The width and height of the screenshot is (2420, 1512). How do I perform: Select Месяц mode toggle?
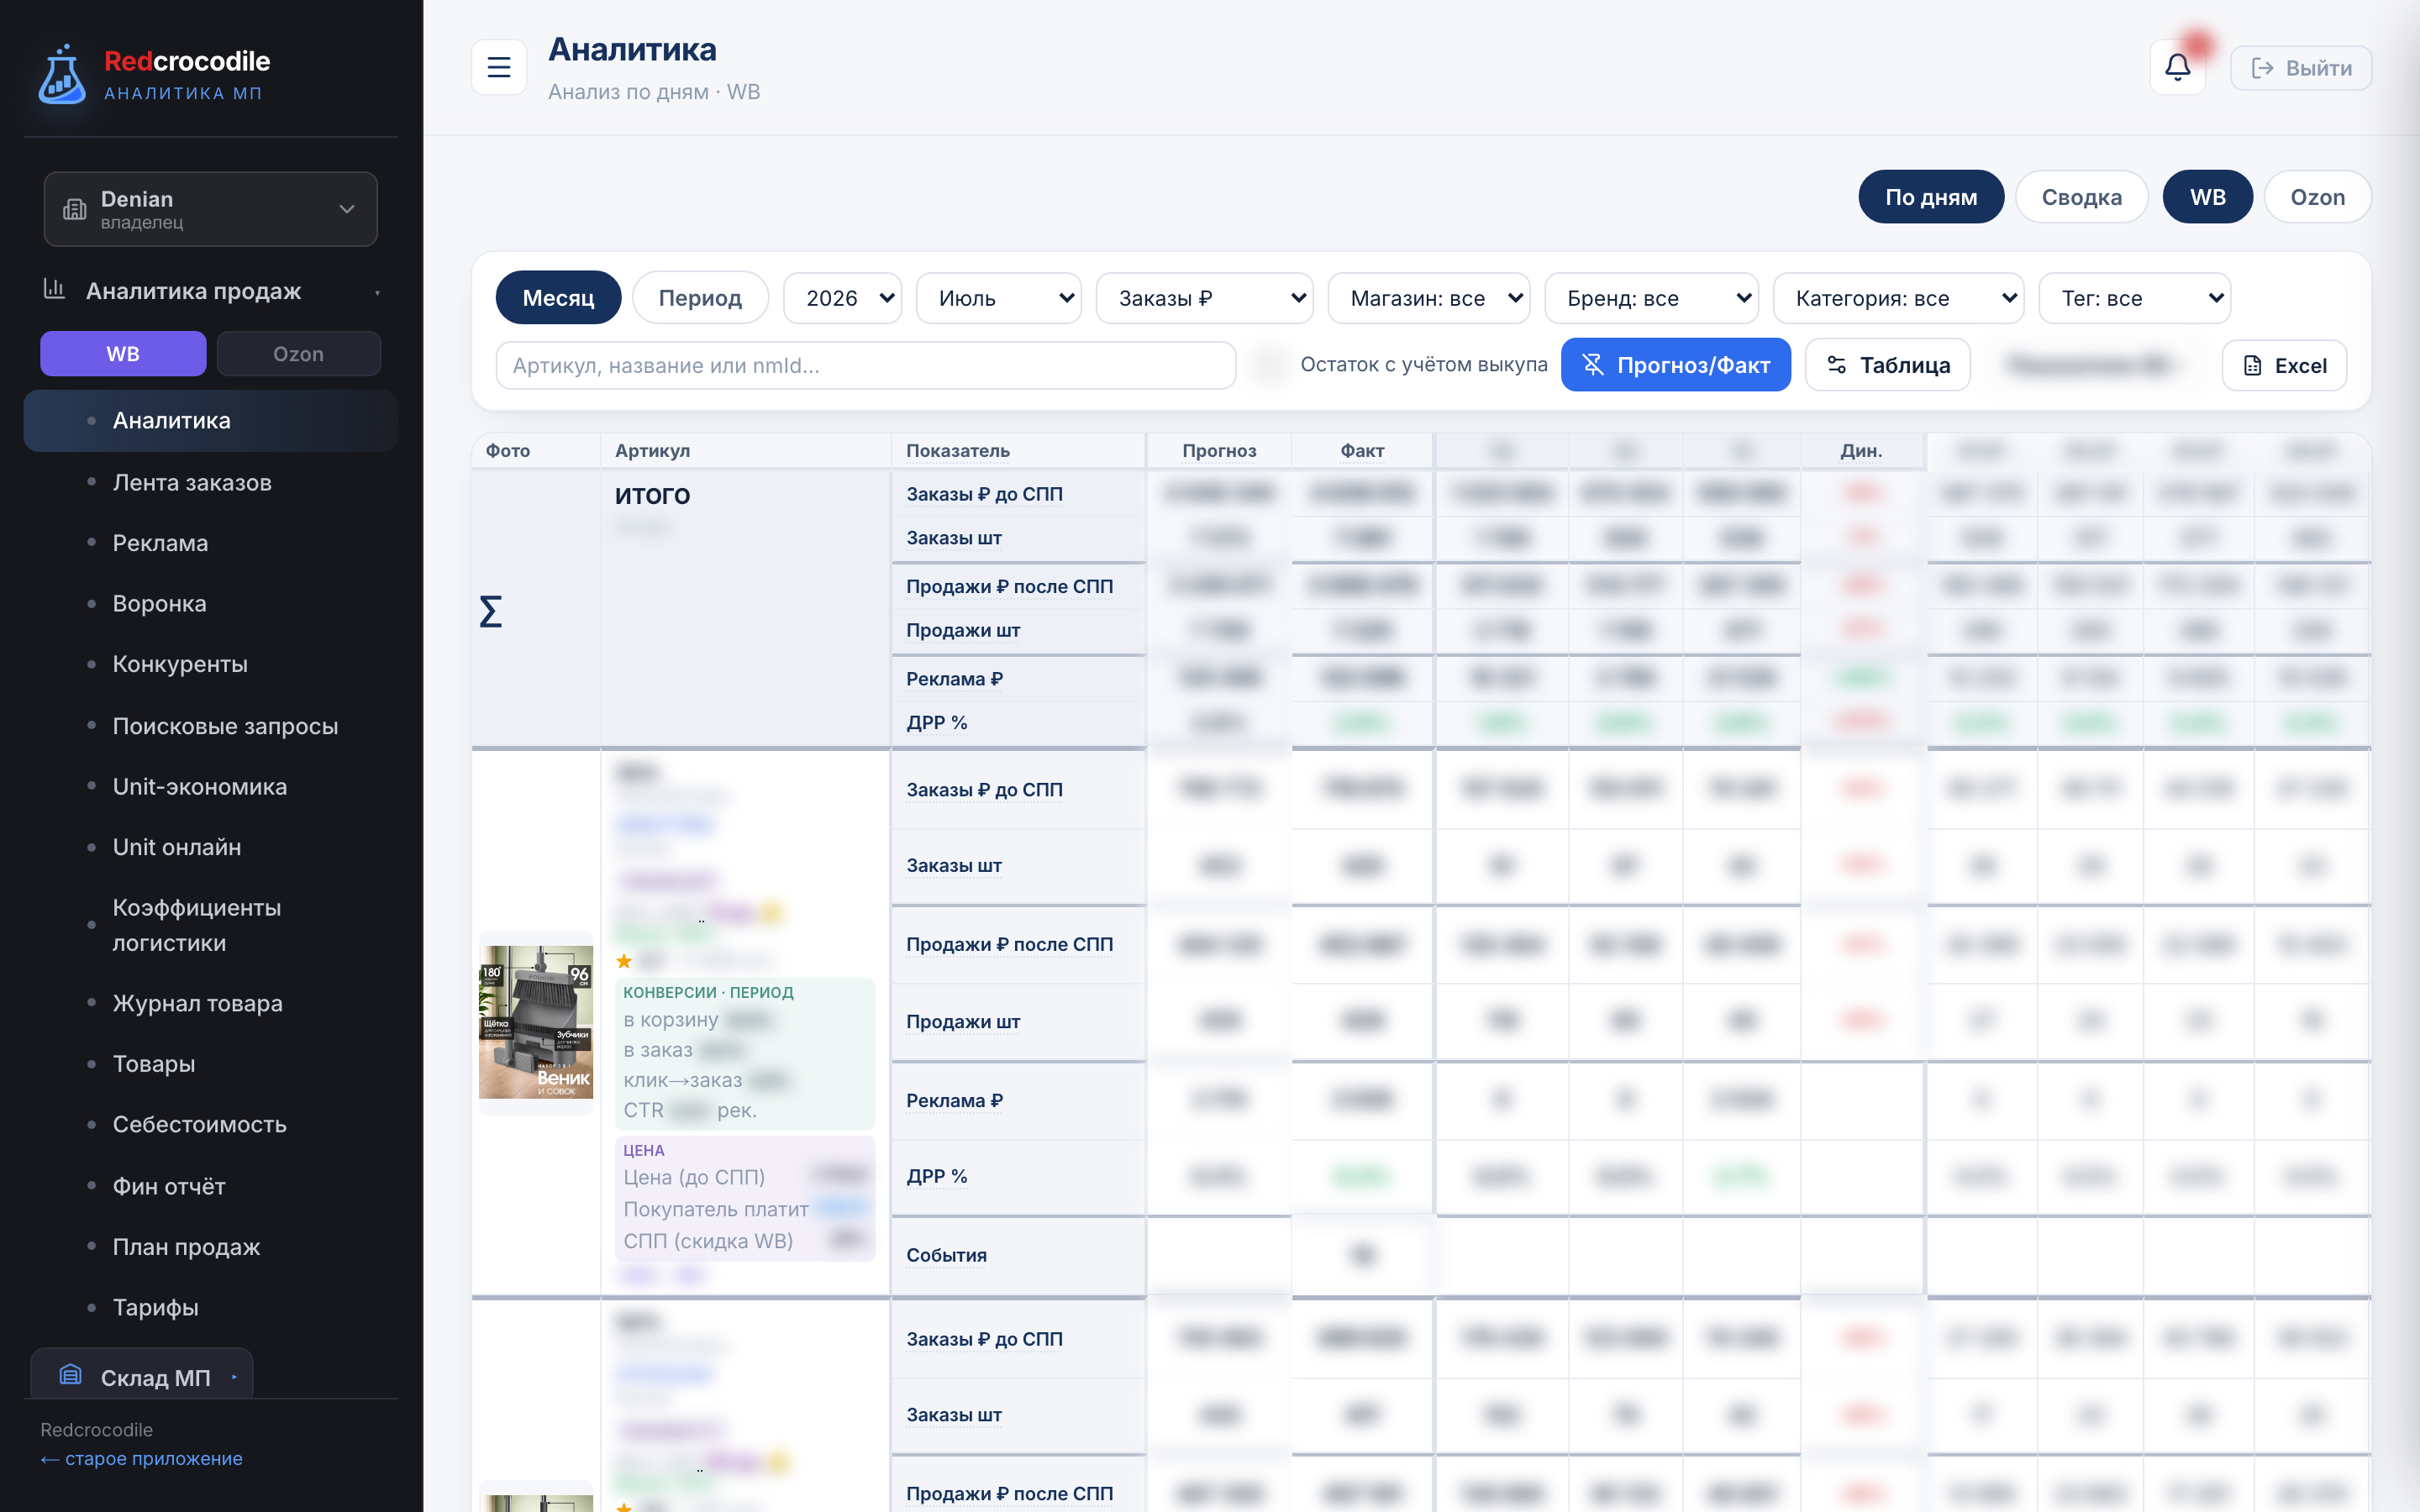pos(558,298)
